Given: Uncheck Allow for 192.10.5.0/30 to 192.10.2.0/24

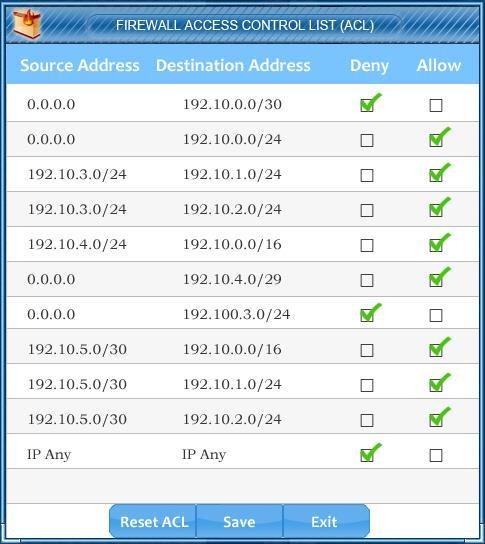Looking at the screenshot, I should tap(436, 420).
